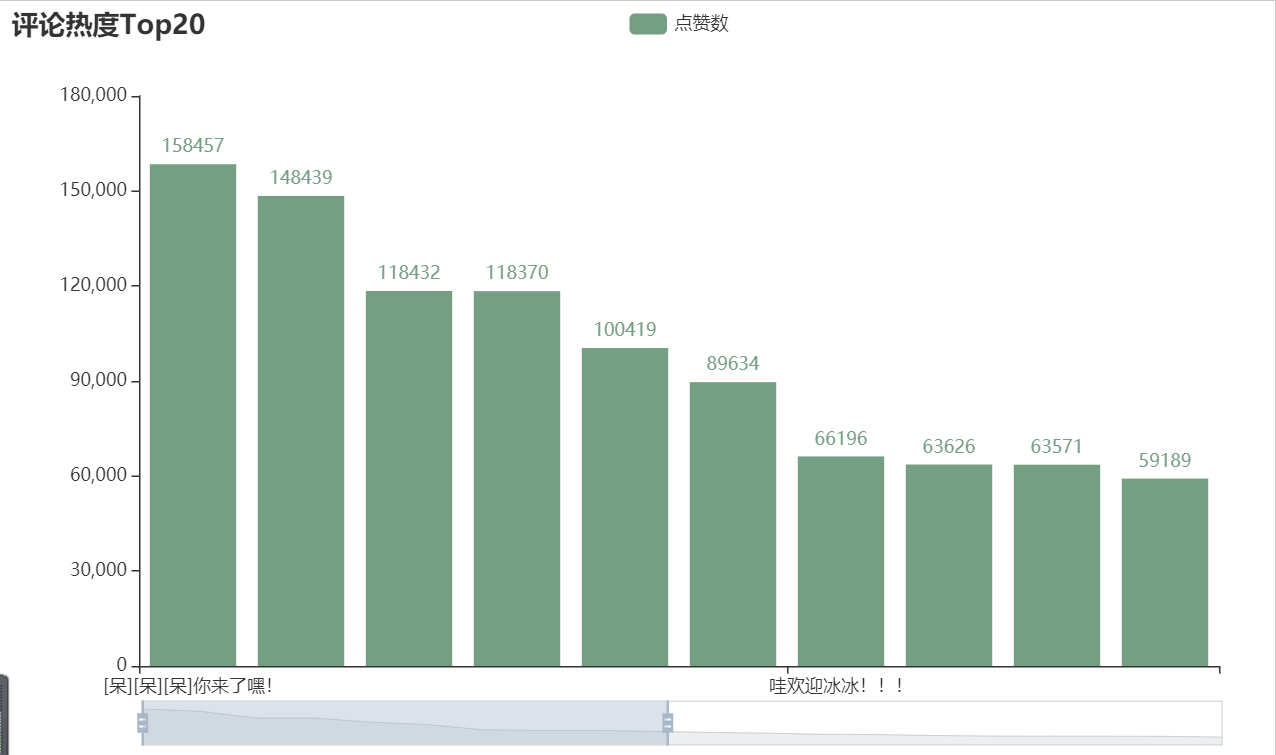Click the 180,000 y-axis label

tap(94, 96)
